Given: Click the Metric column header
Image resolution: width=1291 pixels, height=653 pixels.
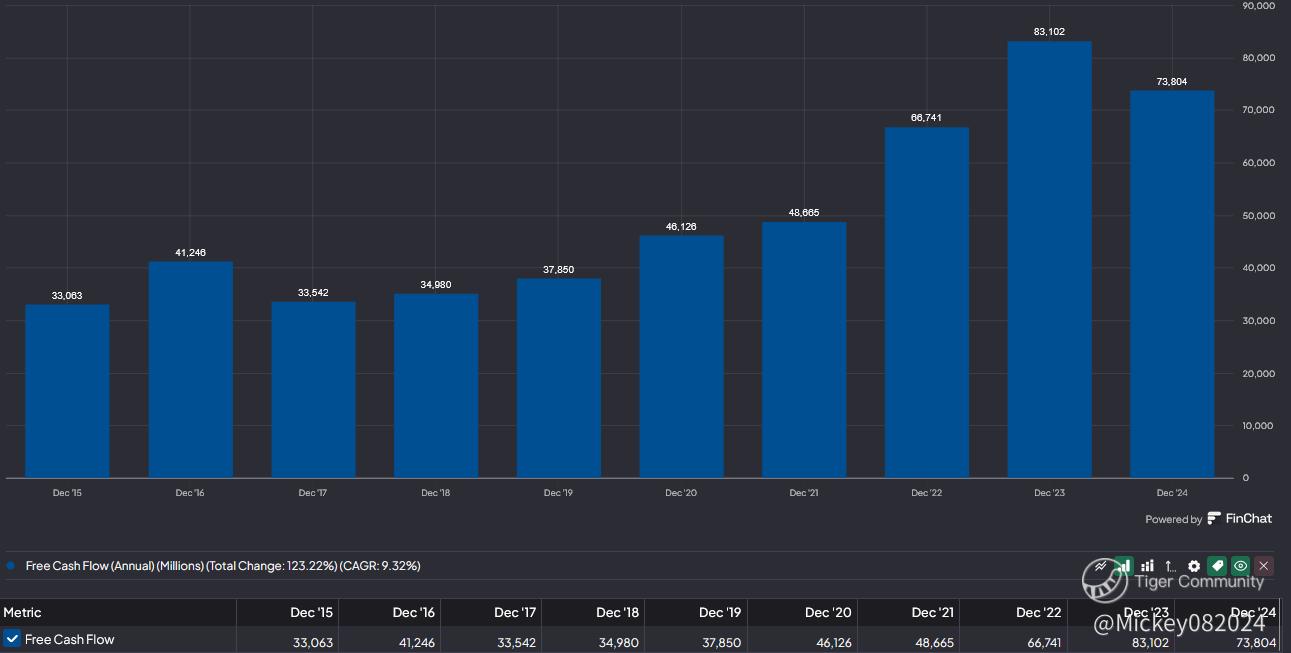Looking at the screenshot, I should click(22, 612).
